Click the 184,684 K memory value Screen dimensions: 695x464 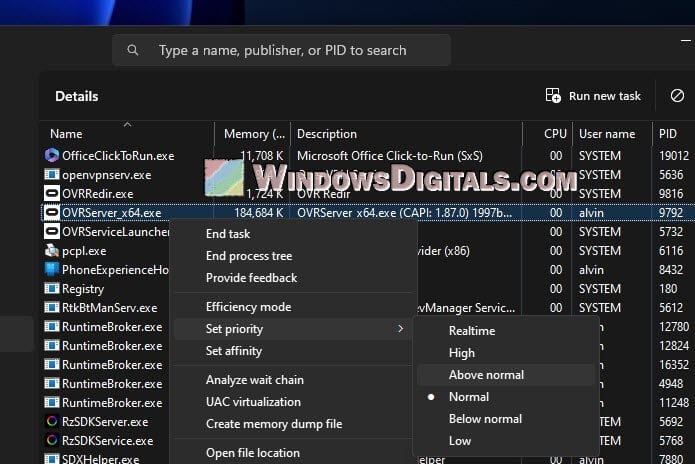click(258, 213)
